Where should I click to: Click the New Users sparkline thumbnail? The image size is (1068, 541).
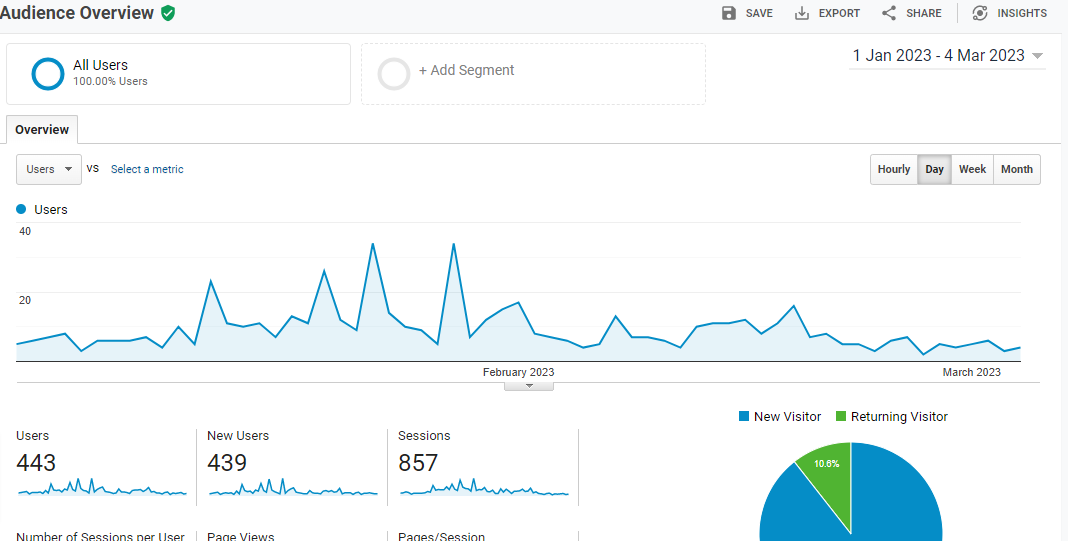tap(293, 489)
